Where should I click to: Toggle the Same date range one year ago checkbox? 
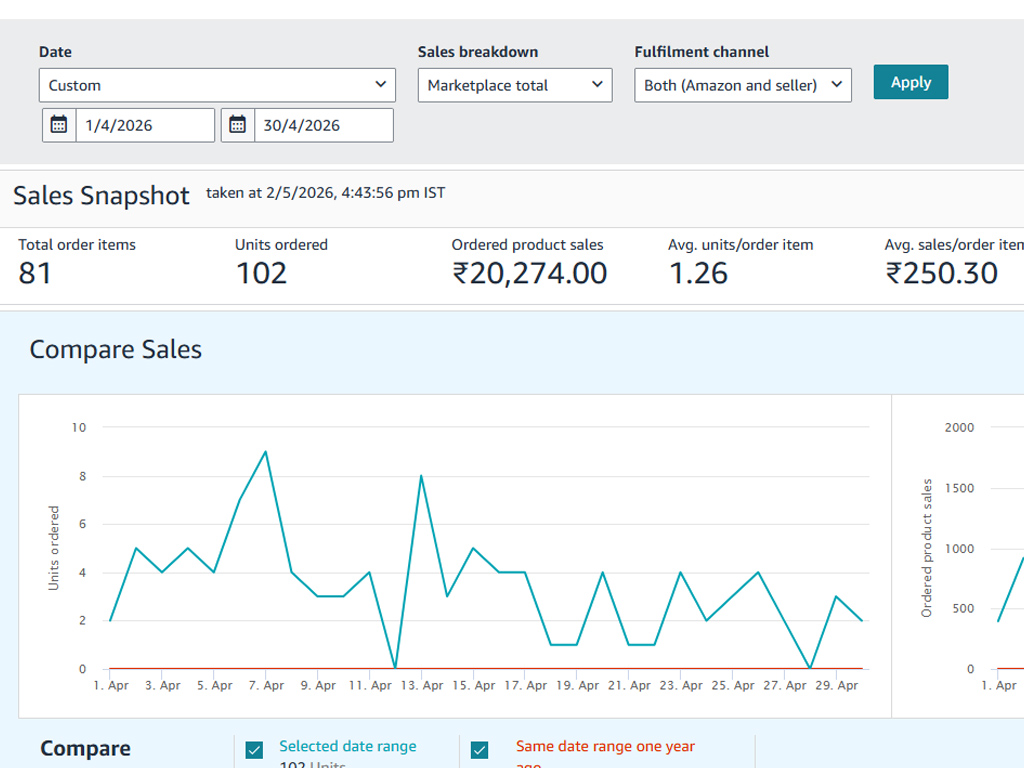pyautogui.click(x=479, y=750)
